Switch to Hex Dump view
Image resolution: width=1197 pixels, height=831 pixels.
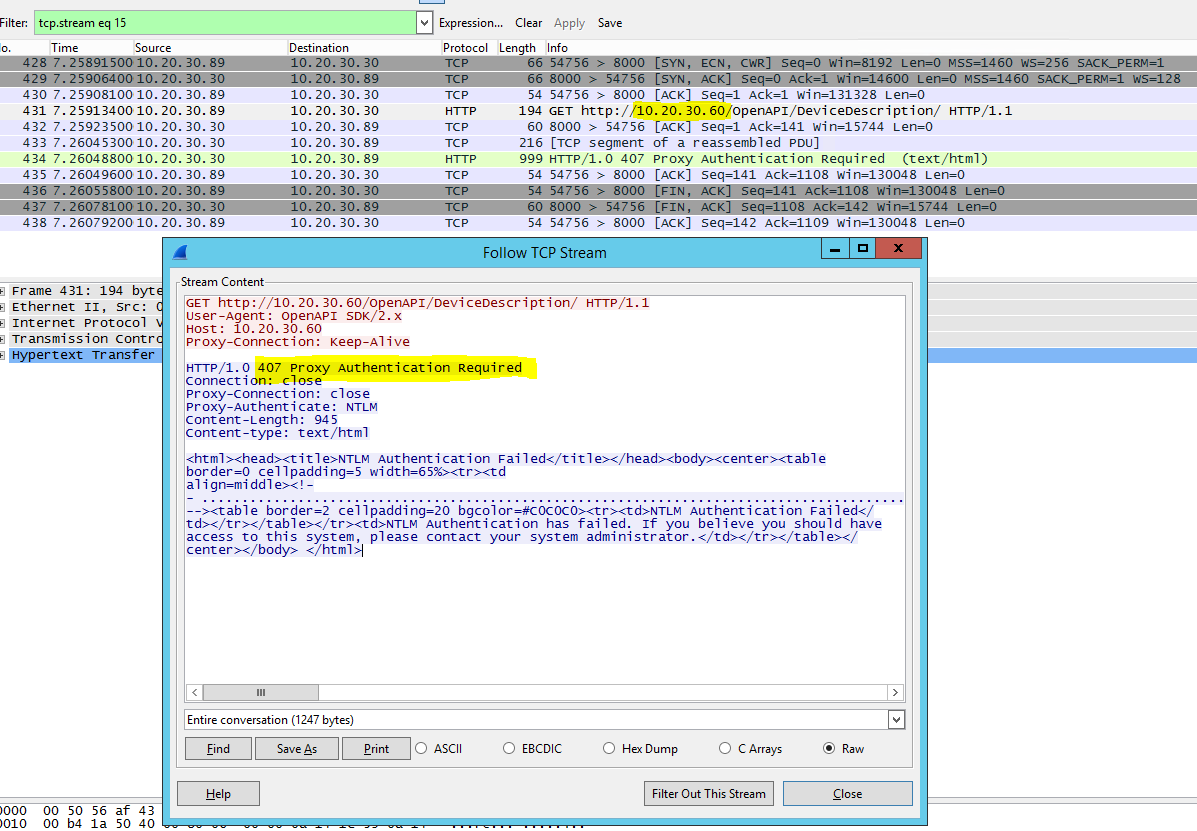(x=609, y=748)
